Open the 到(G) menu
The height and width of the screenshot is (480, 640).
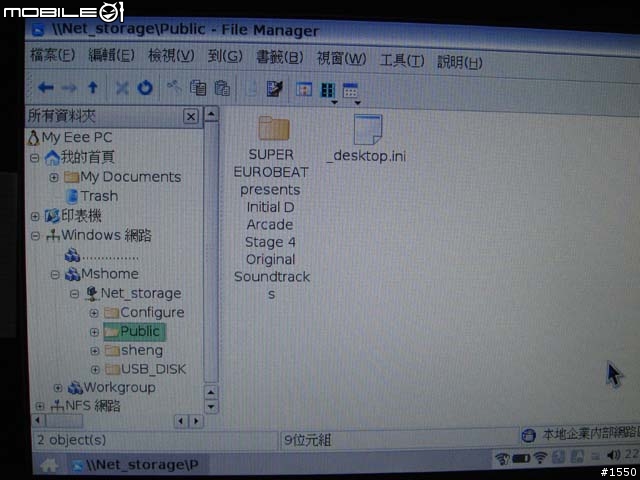coord(225,56)
